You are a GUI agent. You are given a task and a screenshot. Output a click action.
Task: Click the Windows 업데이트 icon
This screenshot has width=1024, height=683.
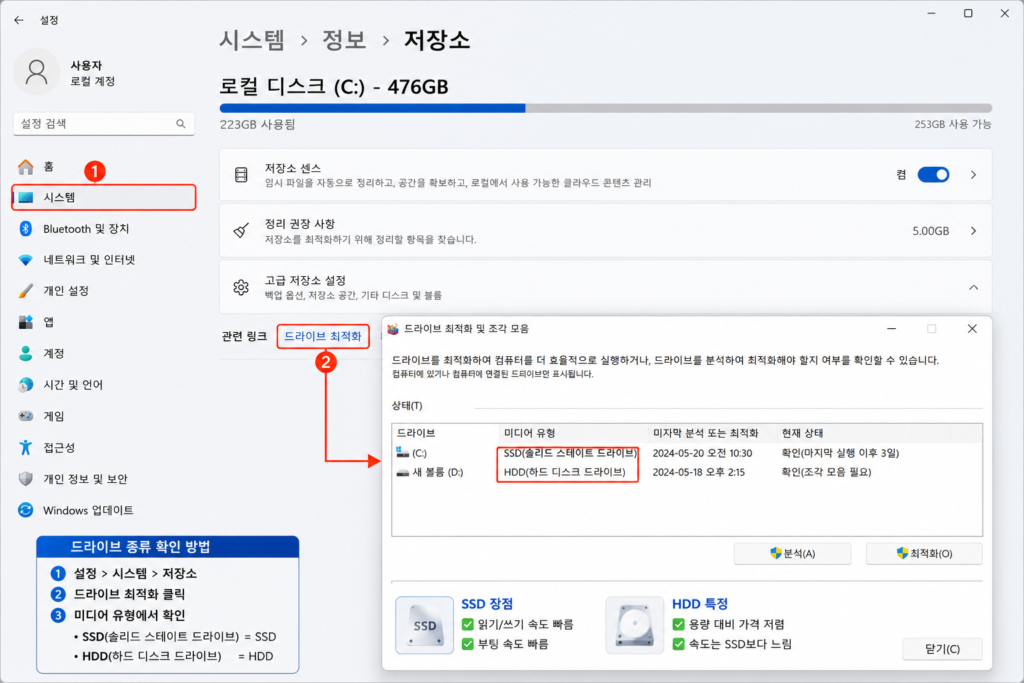point(25,510)
